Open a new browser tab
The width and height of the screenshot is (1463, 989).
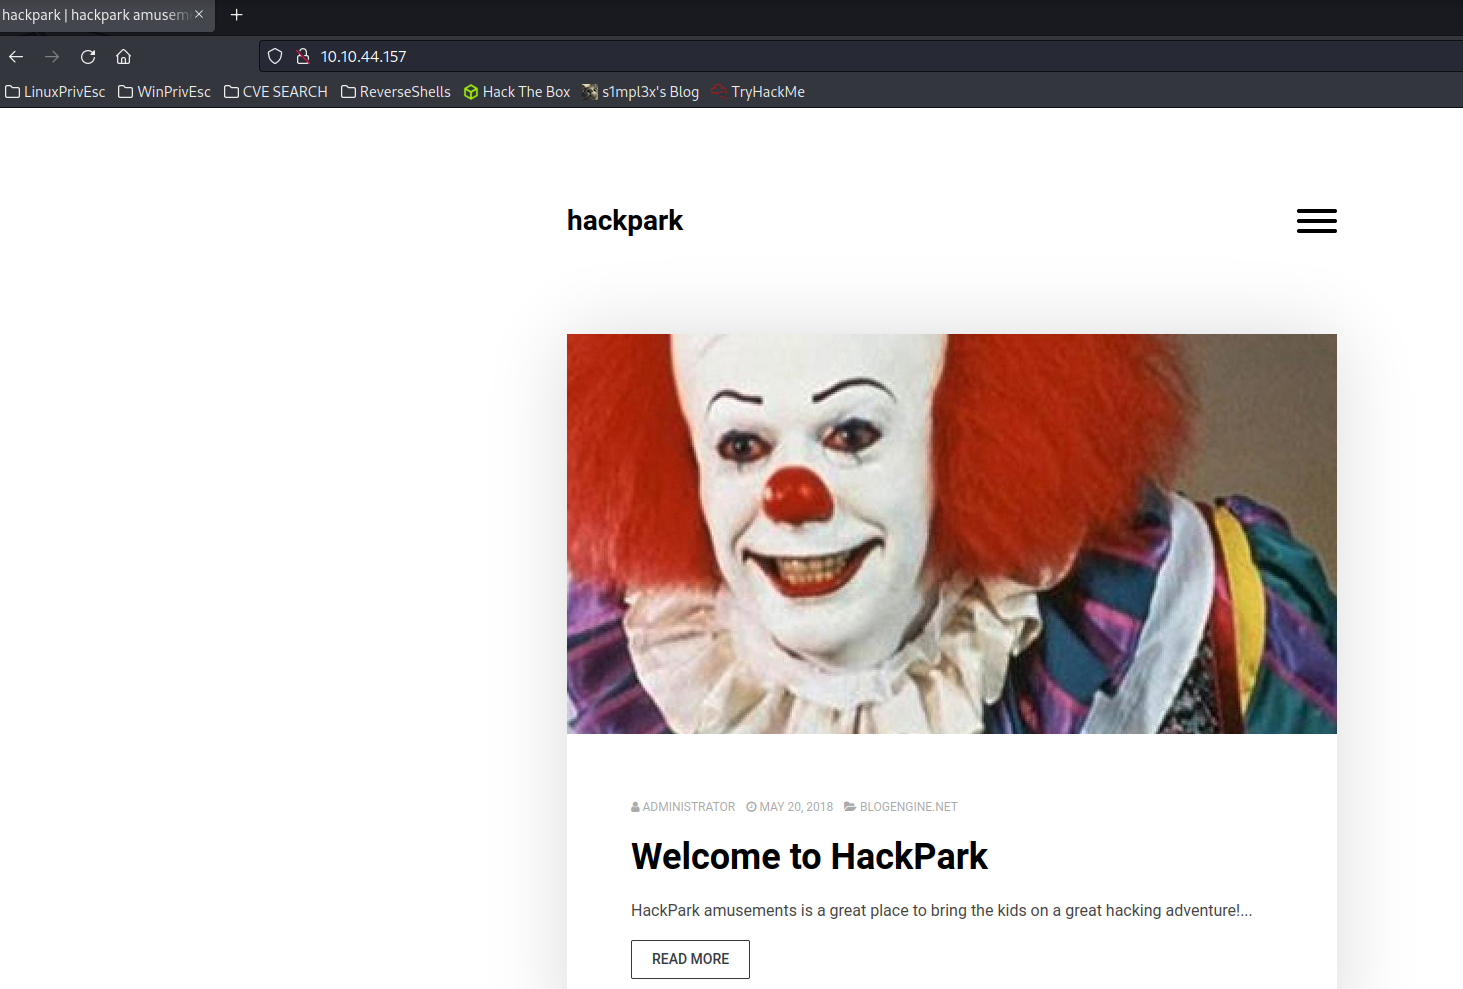(x=237, y=15)
